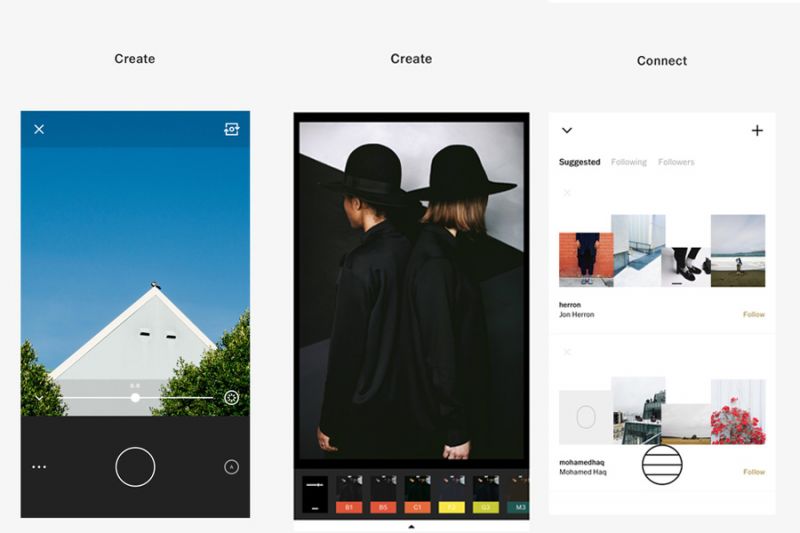Open herron's orange brick wall photo
The image size is (800, 533).
point(586,259)
